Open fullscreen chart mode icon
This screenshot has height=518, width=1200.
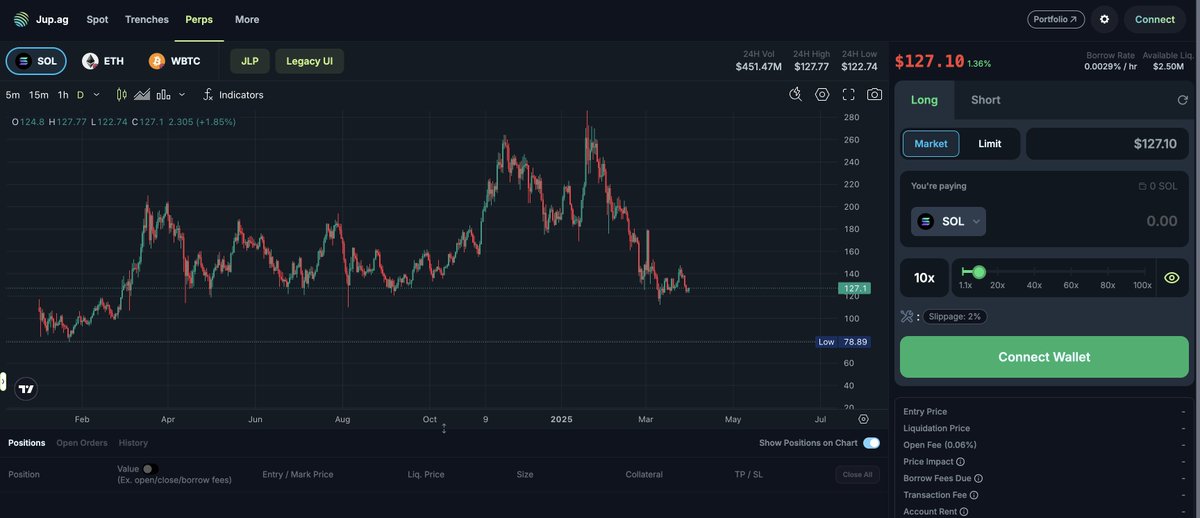pyautogui.click(x=848, y=94)
